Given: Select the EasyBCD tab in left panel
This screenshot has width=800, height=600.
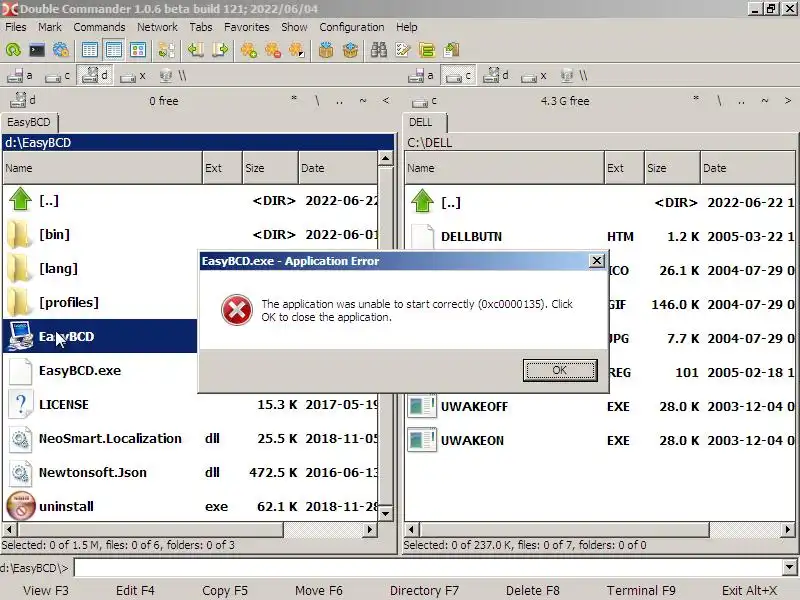Looking at the screenshot, I should 30,122.
